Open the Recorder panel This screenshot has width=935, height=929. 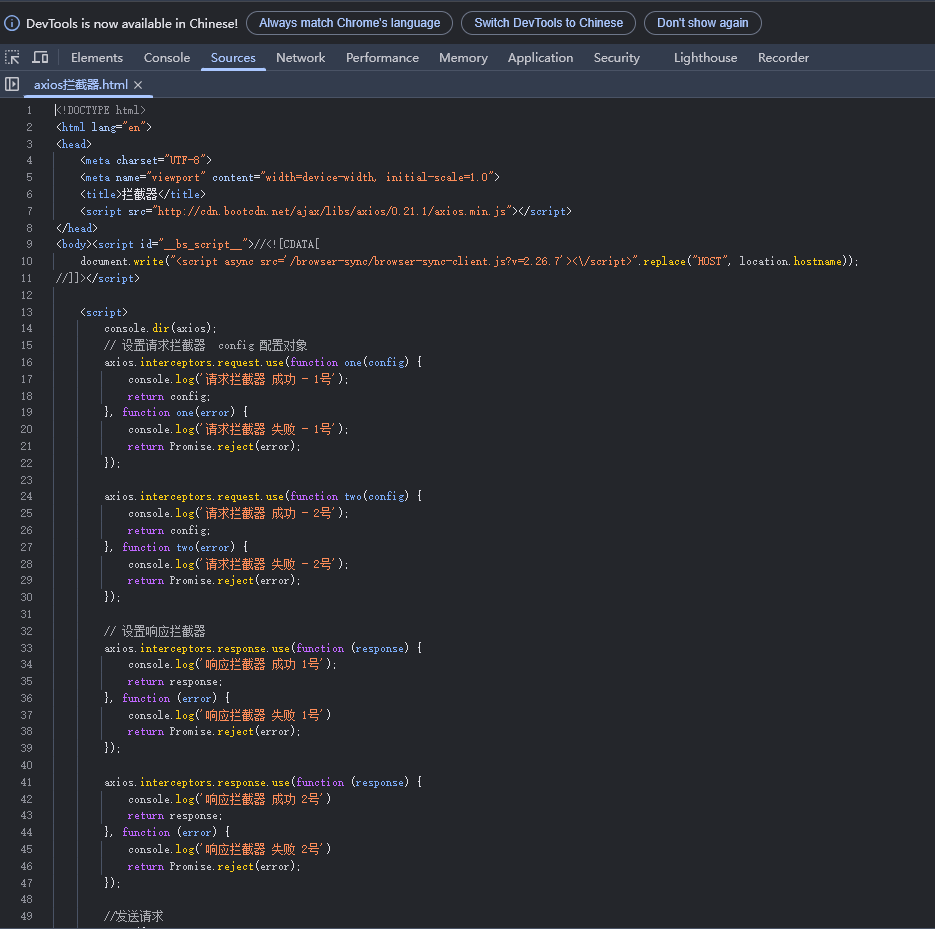click(783, 57)
